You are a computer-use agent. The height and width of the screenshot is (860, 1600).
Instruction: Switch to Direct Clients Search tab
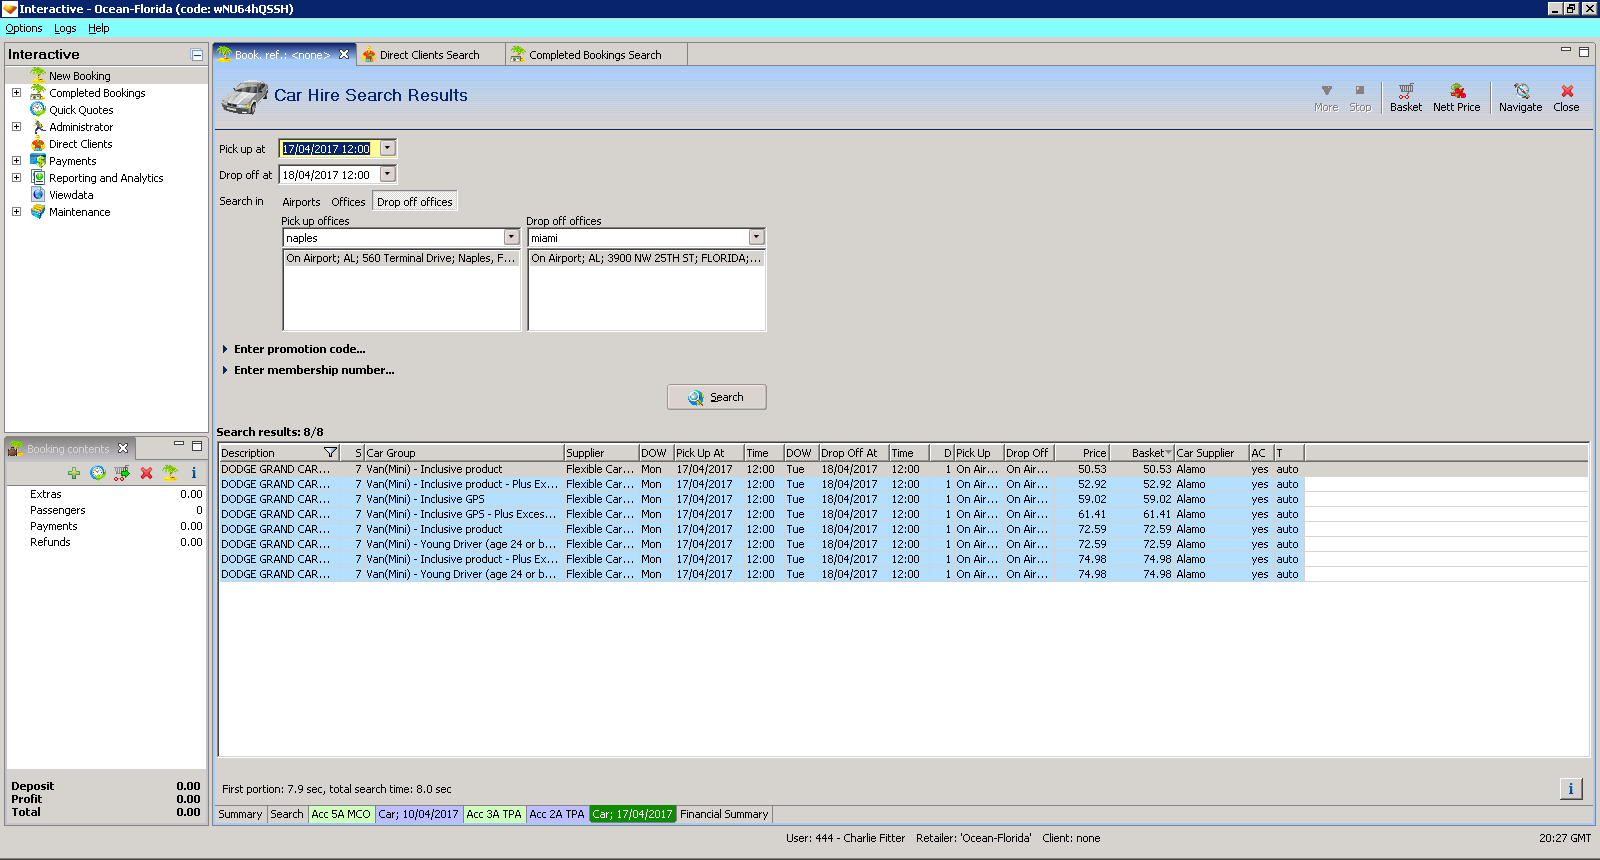point(429,55)
